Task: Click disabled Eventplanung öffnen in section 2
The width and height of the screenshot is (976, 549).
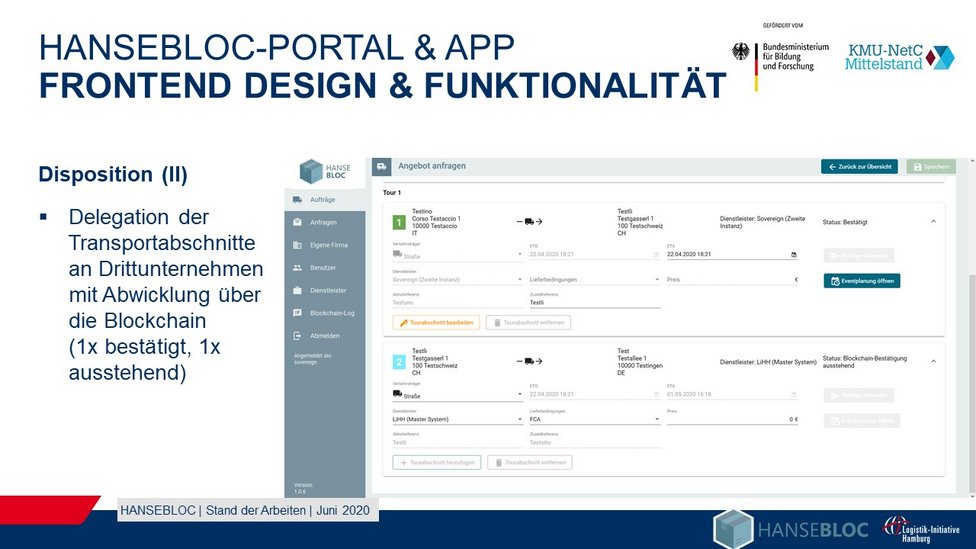Action: click(x=861, y=421)
